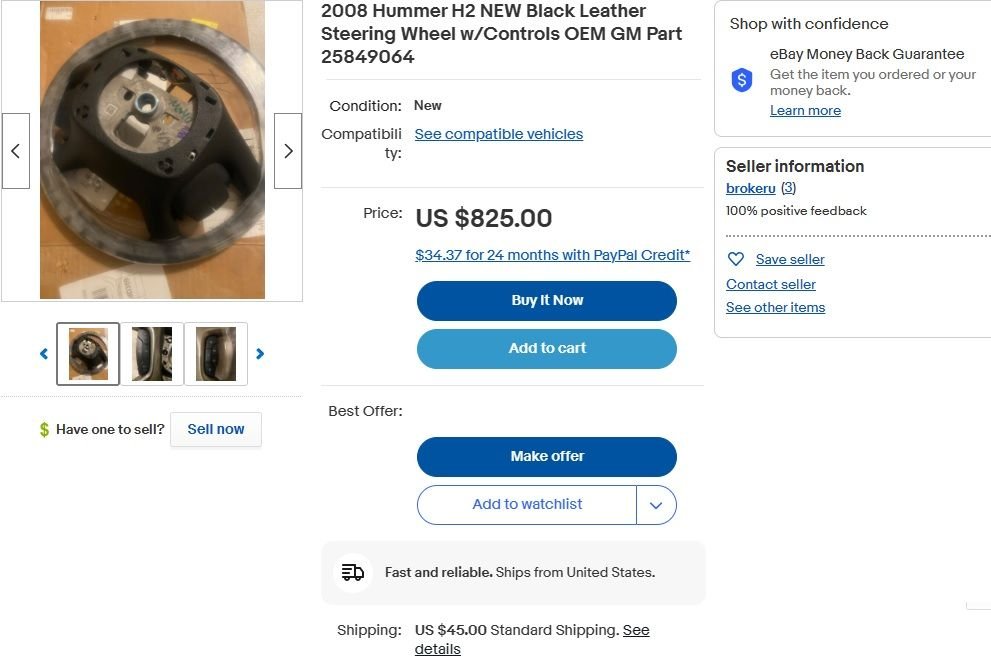Click the Money Back Guarantee shield icon
The image size is (991, 660).
click(742, 81)
